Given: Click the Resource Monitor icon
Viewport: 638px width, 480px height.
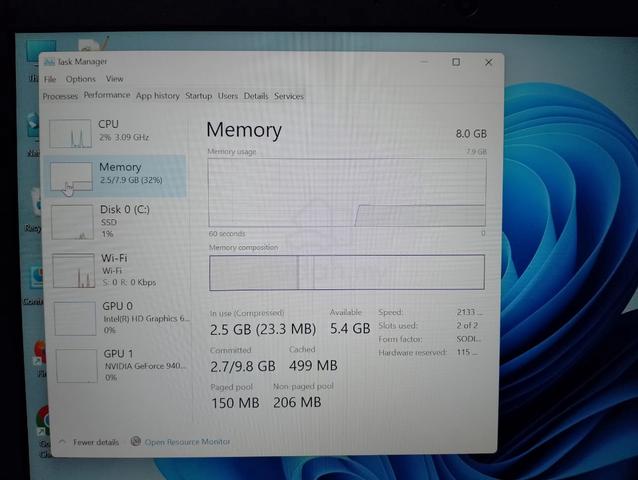Looking at the screenshot, I should tap(136, 441).
